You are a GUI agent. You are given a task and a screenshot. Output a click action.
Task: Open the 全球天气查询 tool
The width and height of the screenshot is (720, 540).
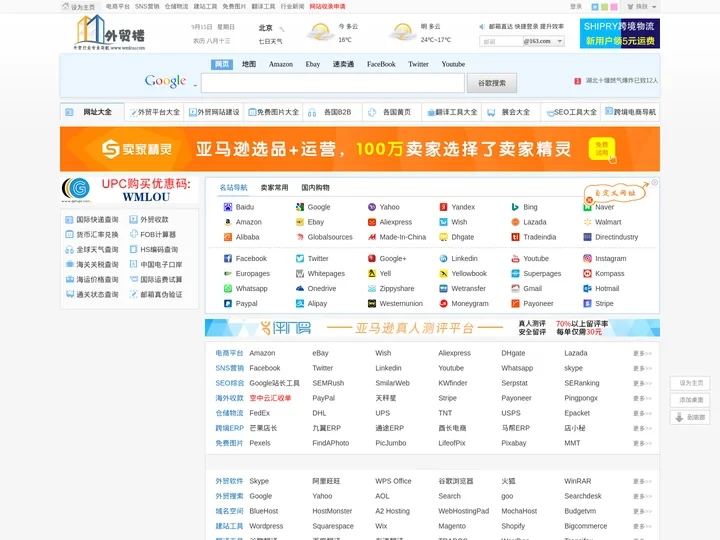(x=92, y=249)
